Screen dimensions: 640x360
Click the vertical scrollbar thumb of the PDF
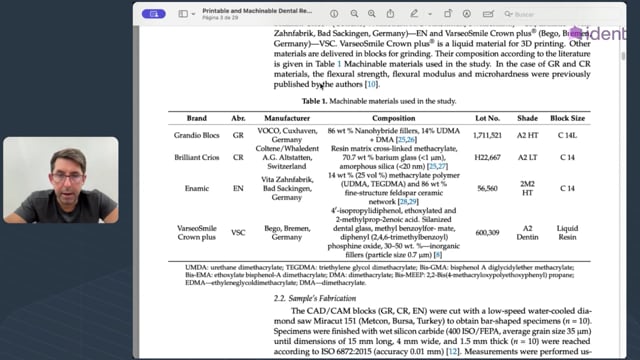pos(623,56)
